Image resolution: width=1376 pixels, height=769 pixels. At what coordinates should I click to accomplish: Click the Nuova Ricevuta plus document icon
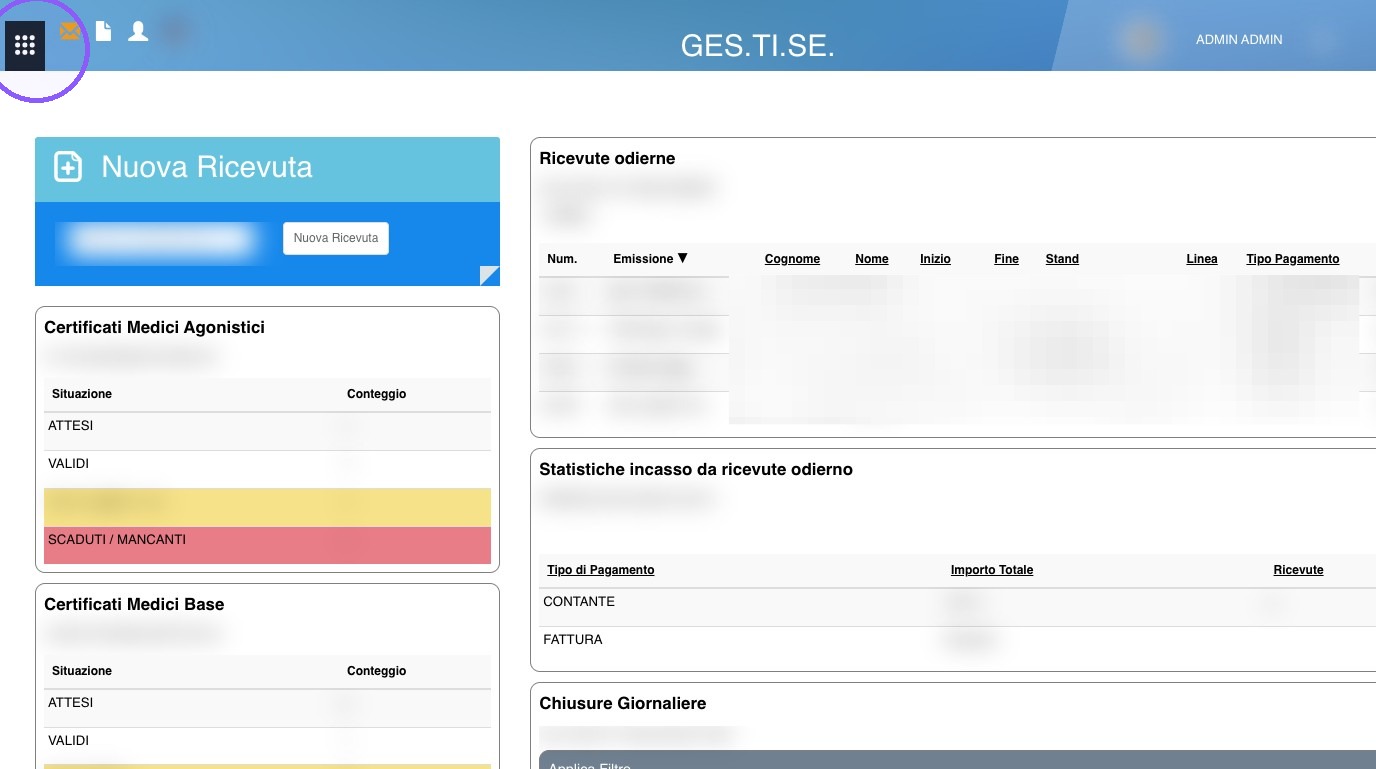click(x=68, y=167)
